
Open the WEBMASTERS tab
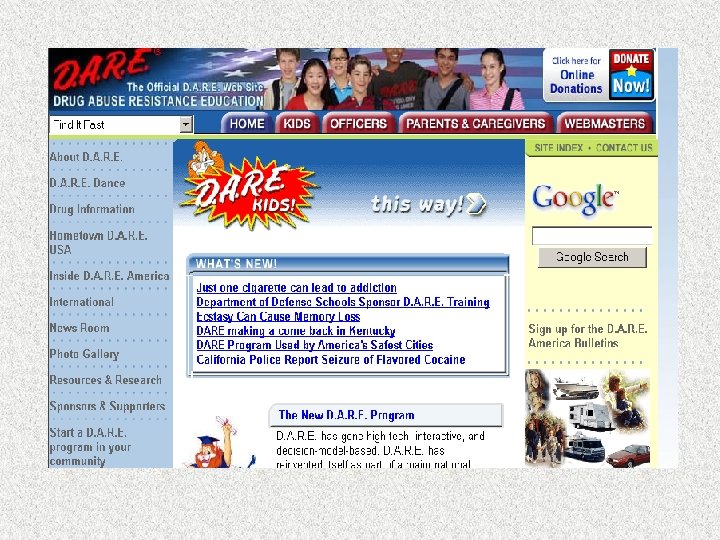604,124
